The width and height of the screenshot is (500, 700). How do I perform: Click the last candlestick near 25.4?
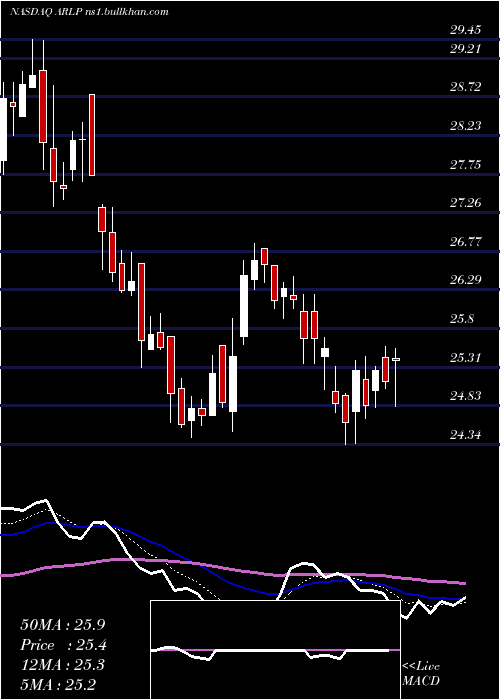[x=396, y=377]
